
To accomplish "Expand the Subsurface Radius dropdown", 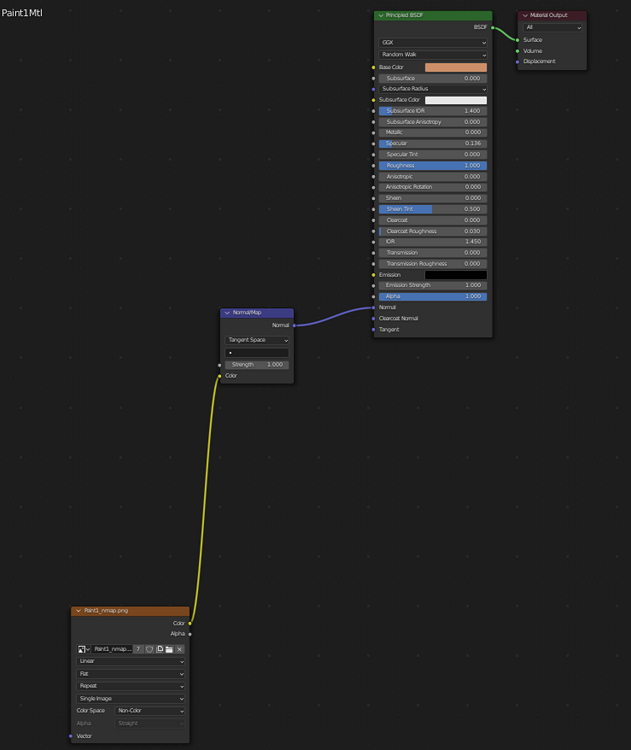I will pyautogui.click(x=433, y=89).
